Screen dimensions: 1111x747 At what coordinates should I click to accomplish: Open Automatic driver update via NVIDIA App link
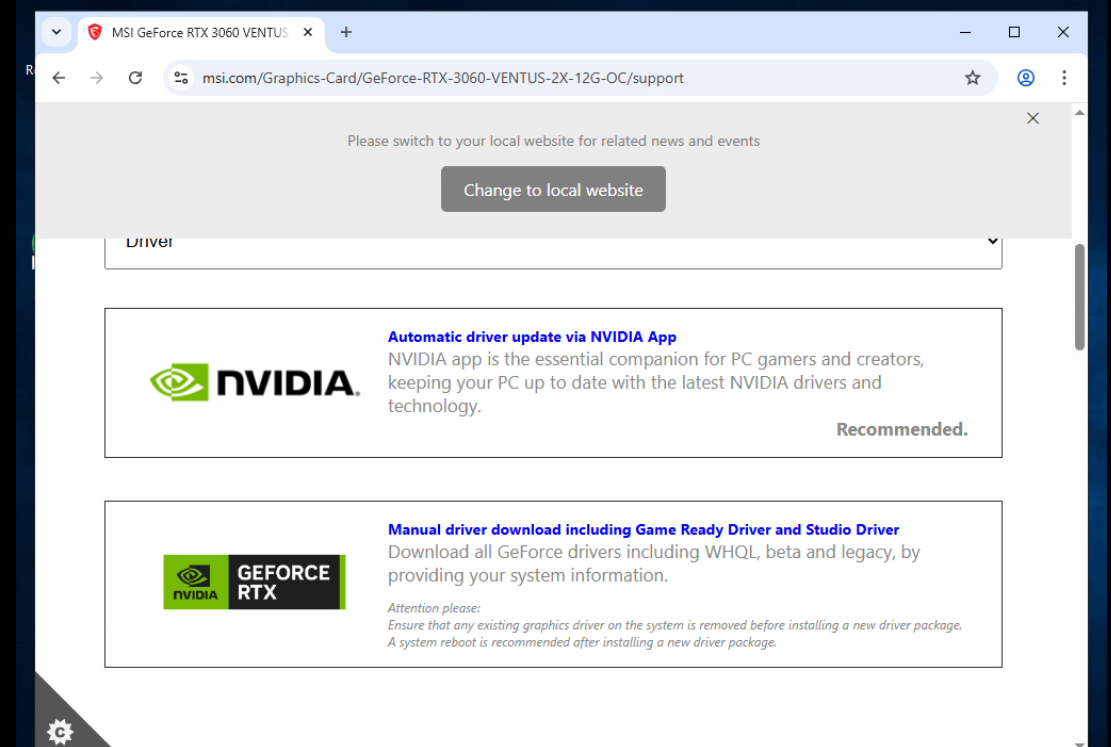pos(532,337)
